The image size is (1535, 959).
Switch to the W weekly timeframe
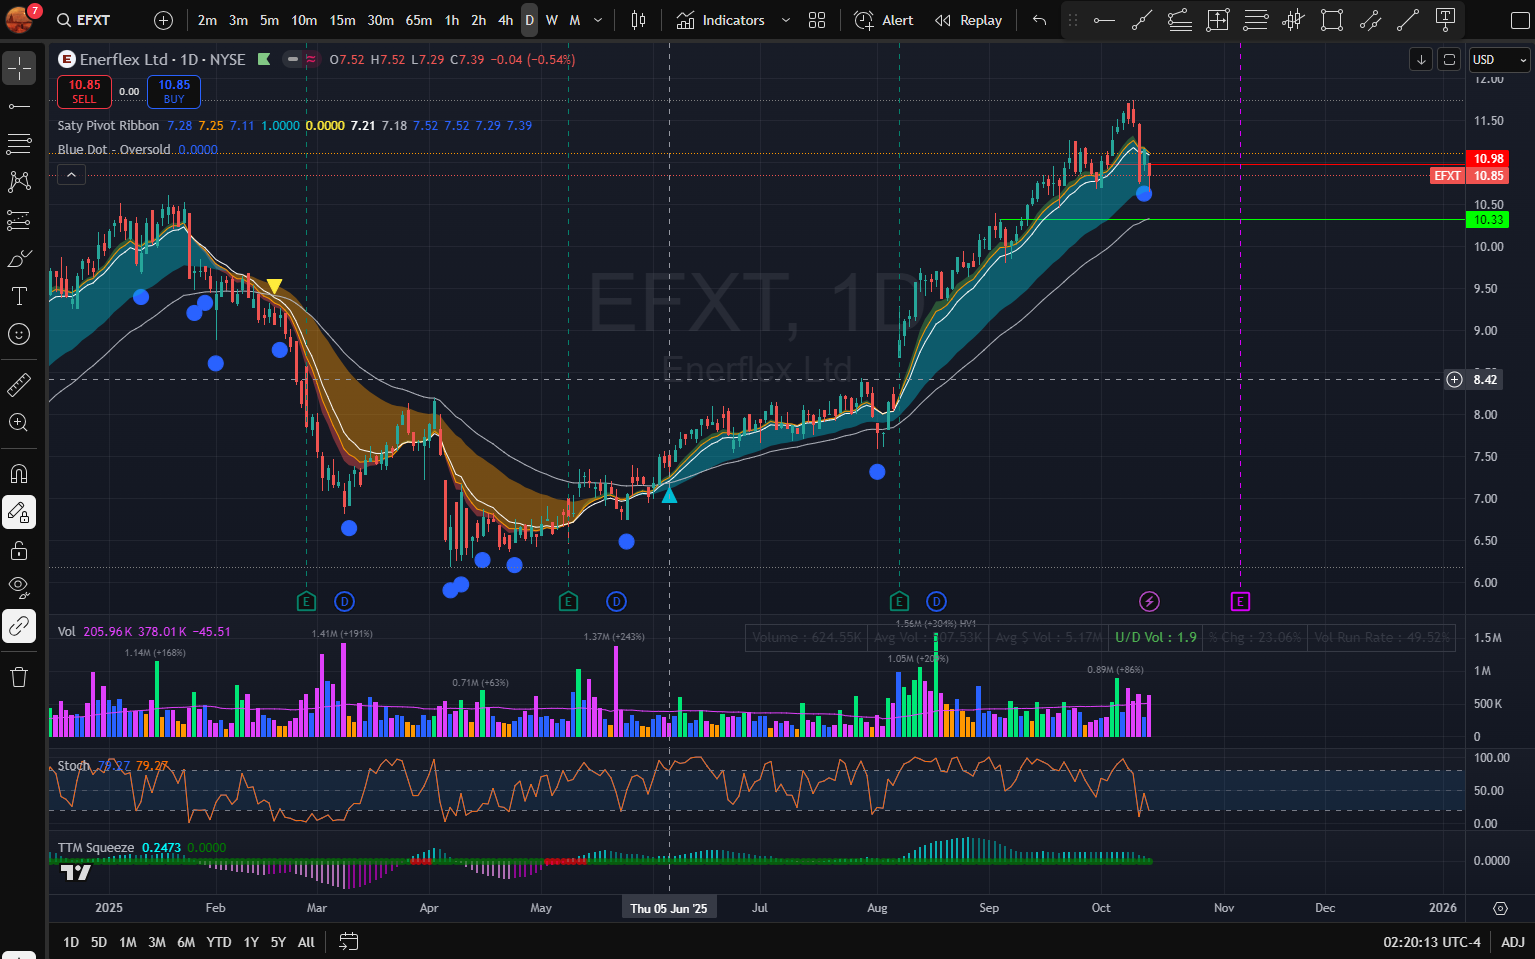click(x=552, y=20)
